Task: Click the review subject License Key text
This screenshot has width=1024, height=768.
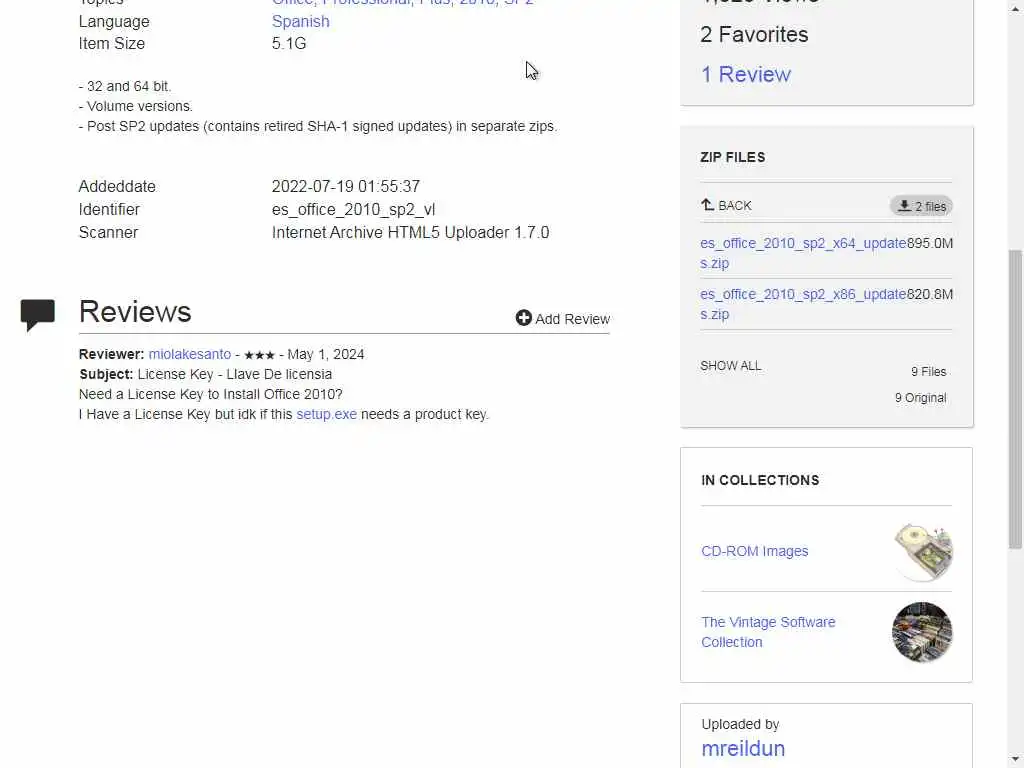Action: pyautogui.click(x=234, y=374)
